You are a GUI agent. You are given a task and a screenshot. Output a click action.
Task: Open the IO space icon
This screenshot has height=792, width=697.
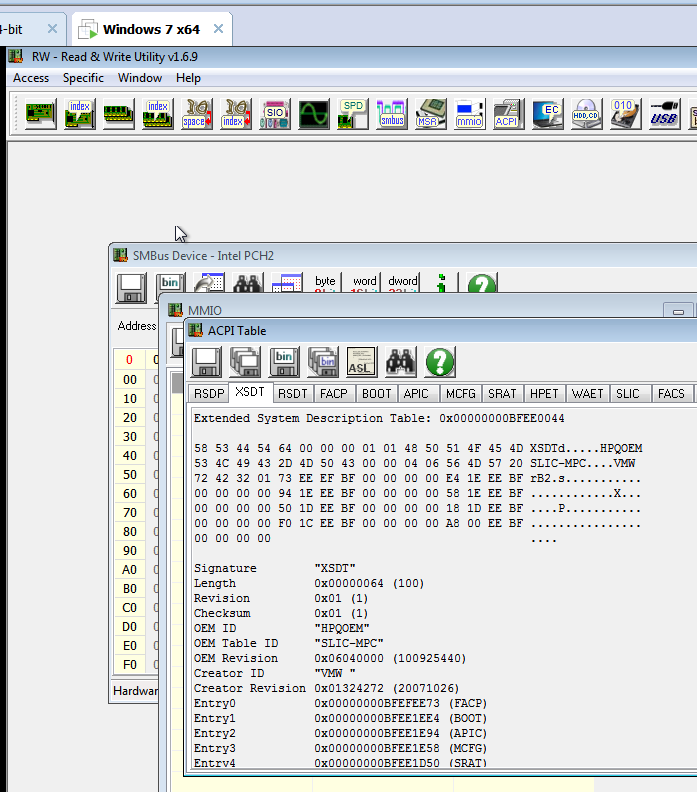click(x=197, y=114)
